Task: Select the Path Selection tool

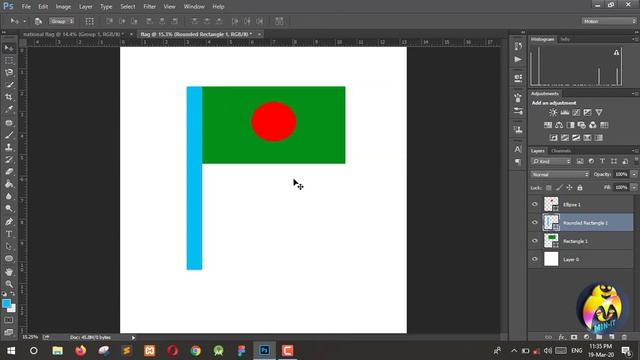Action: point(9,247)
